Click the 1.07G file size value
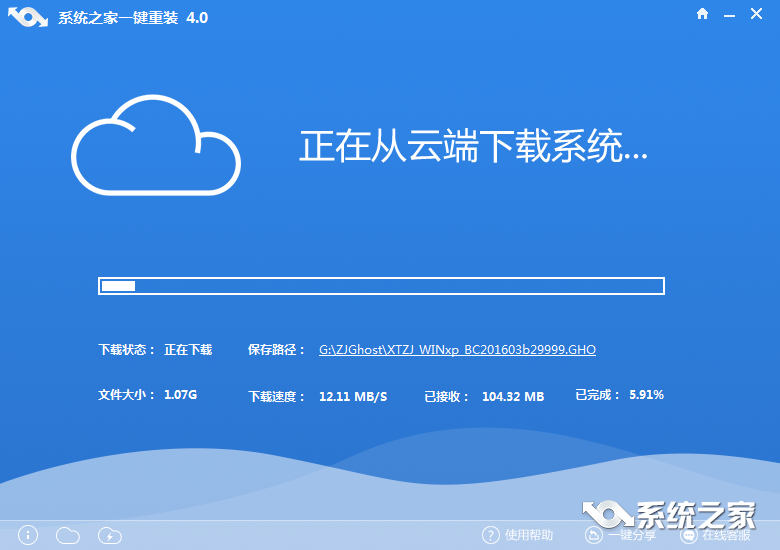The image size is (780, 550). coord(180,395)
